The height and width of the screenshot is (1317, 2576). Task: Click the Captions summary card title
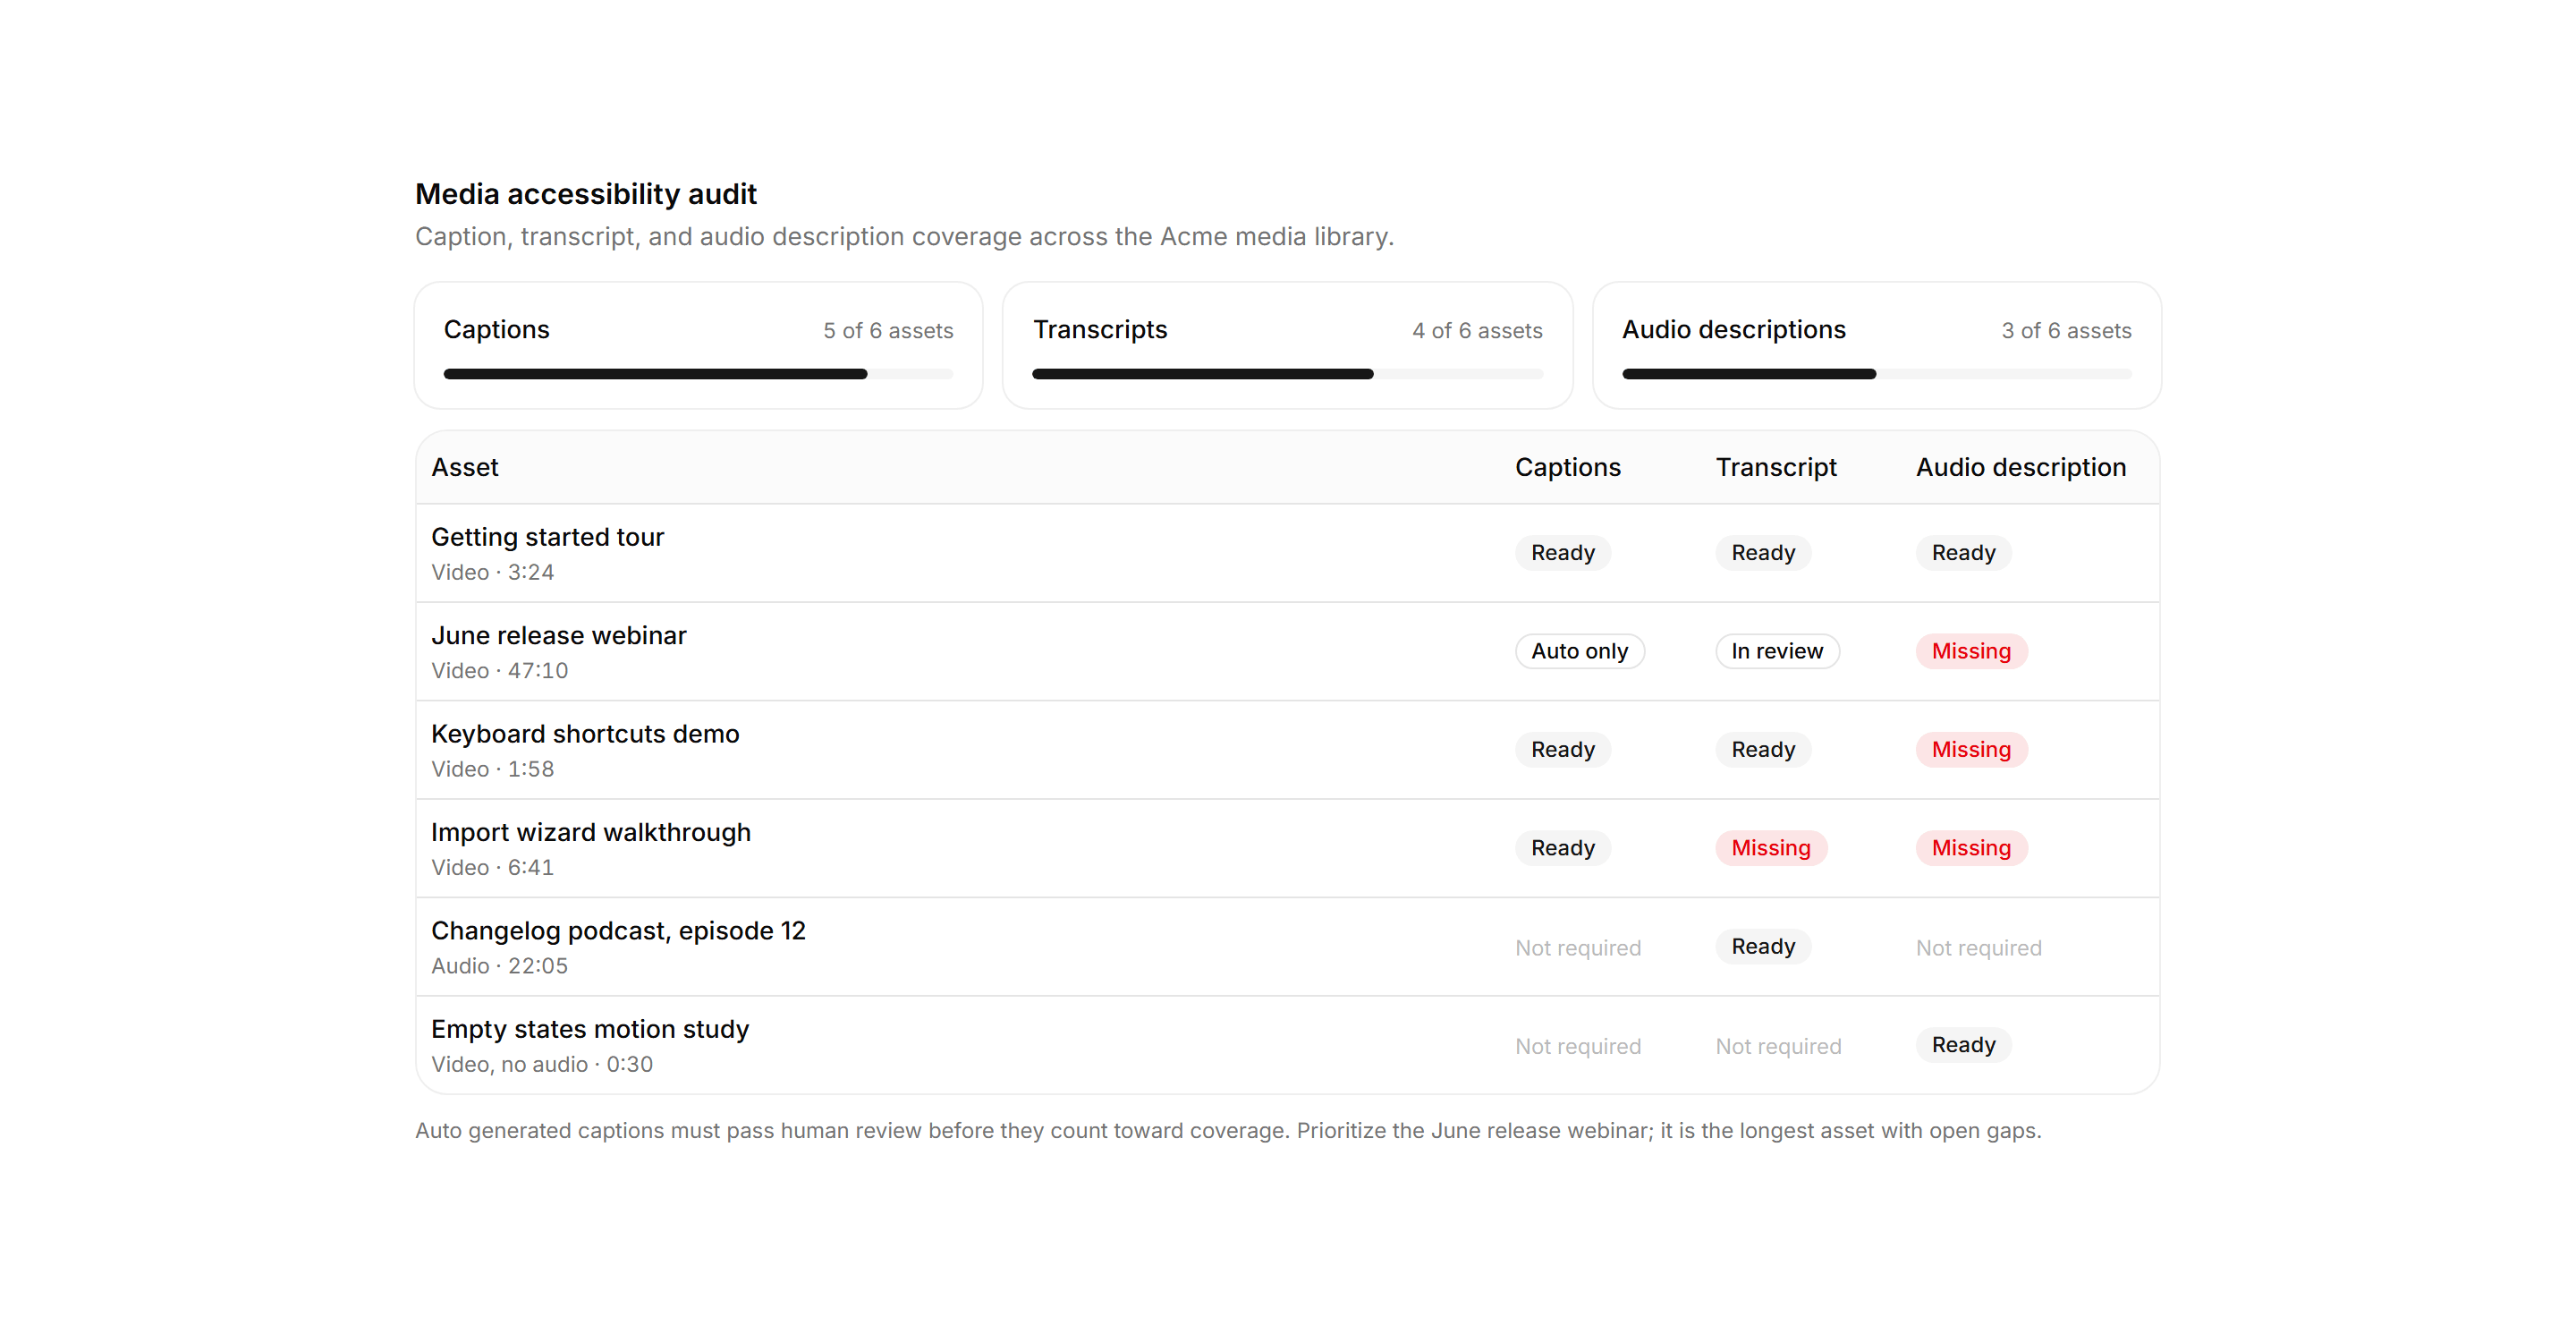(497, 330)
